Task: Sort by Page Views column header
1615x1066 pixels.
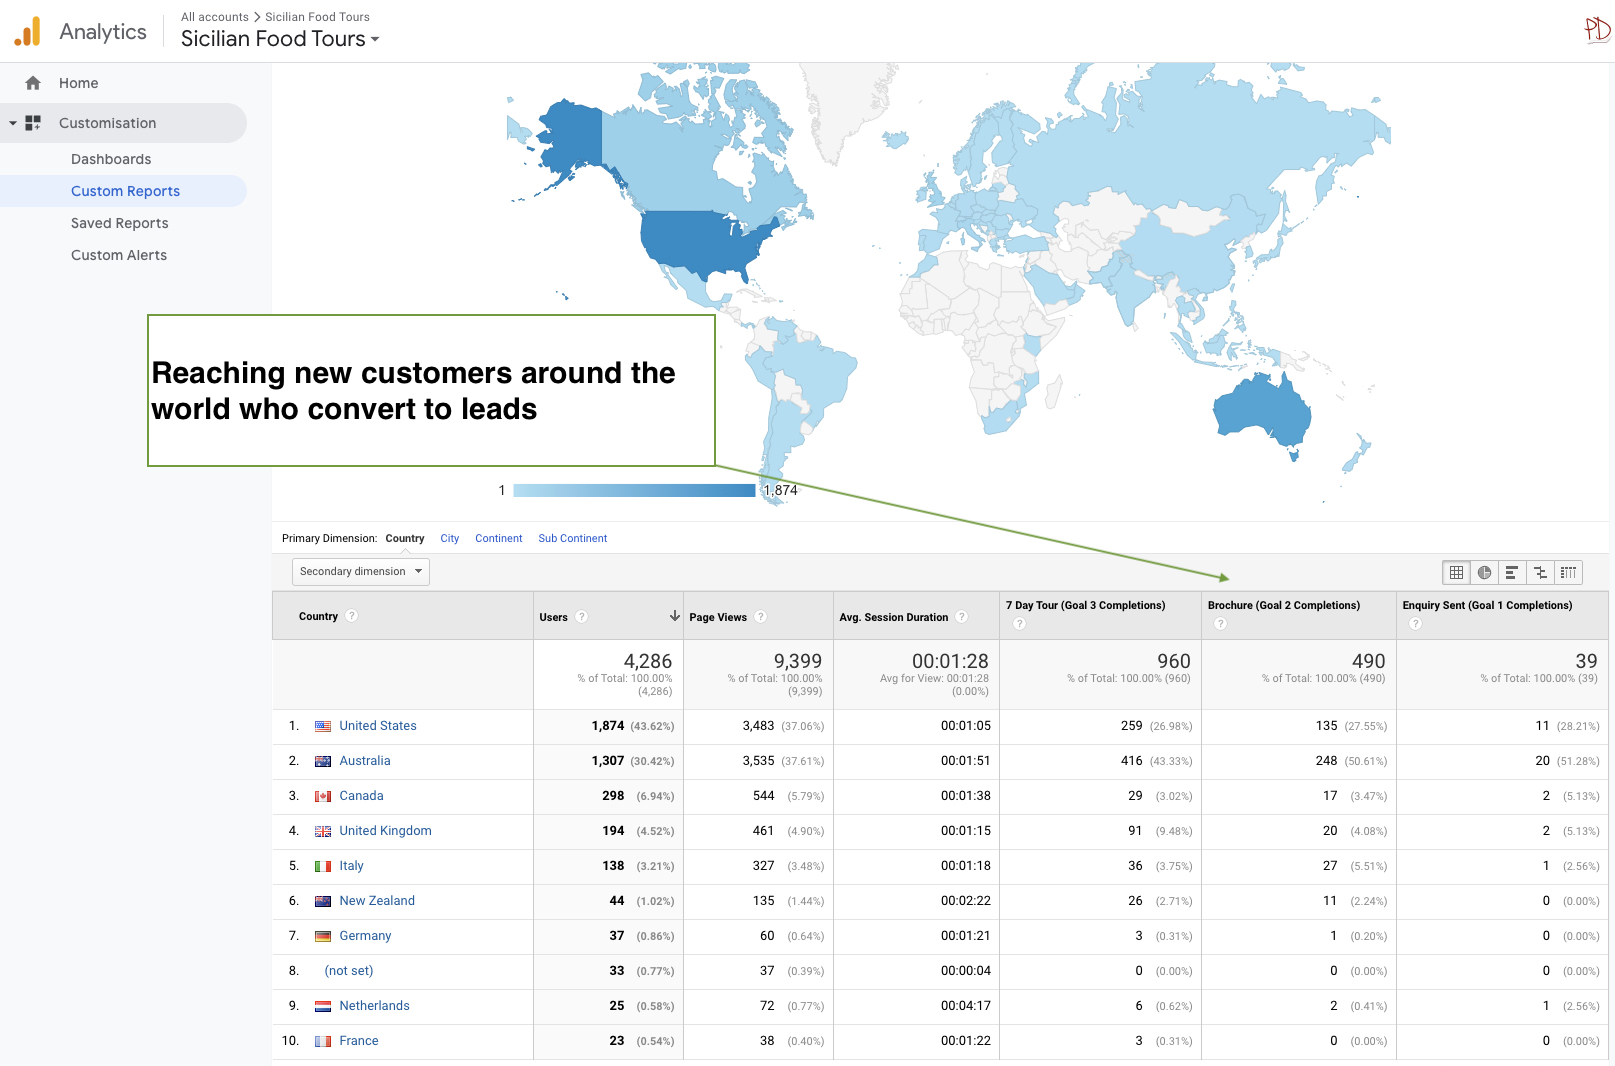Action: click(718, 617)
